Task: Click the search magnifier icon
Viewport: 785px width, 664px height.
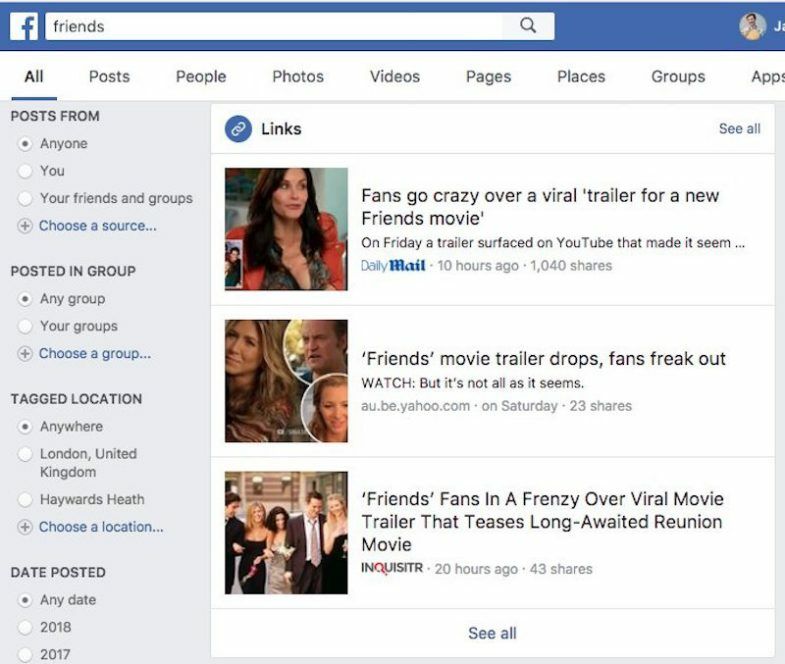Action: (528, 26)
